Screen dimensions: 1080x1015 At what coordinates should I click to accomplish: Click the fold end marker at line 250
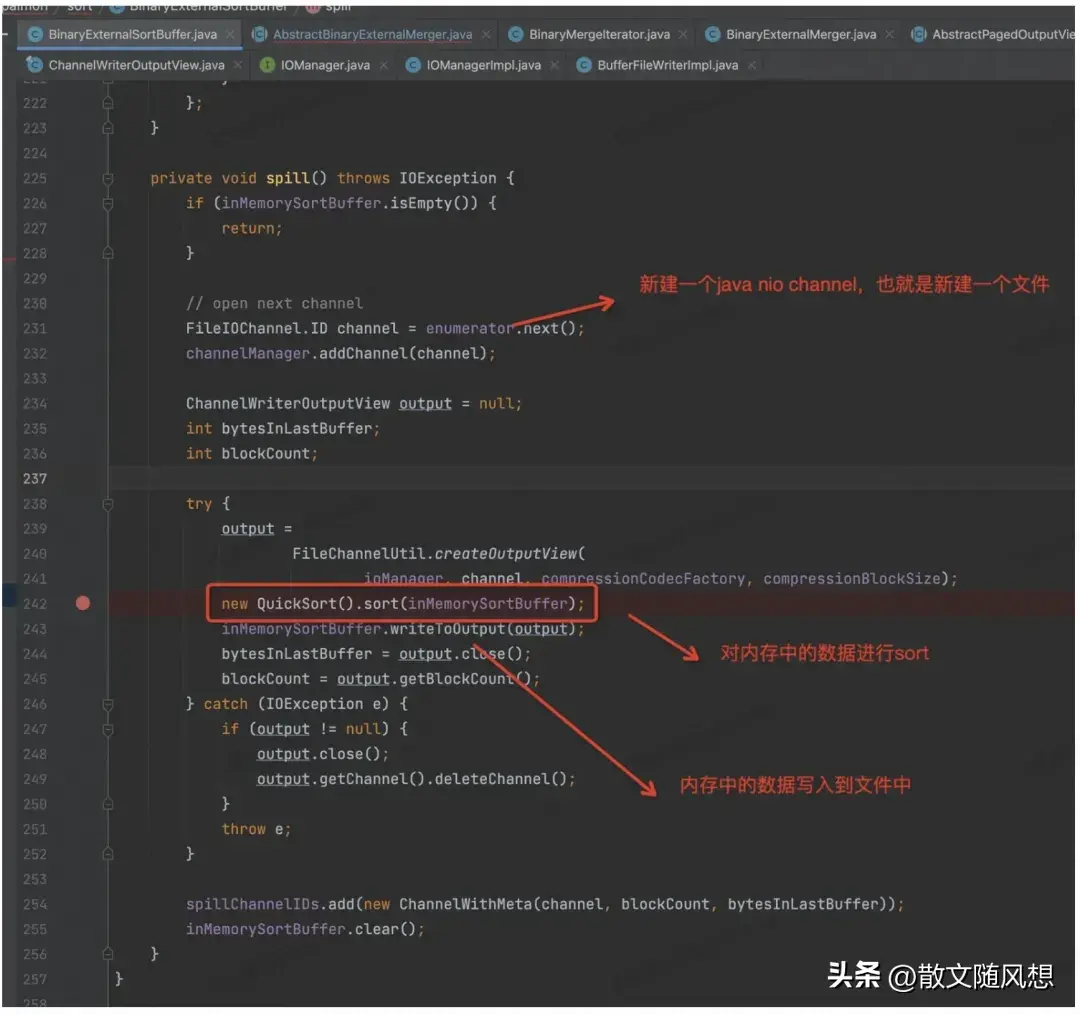108,804
